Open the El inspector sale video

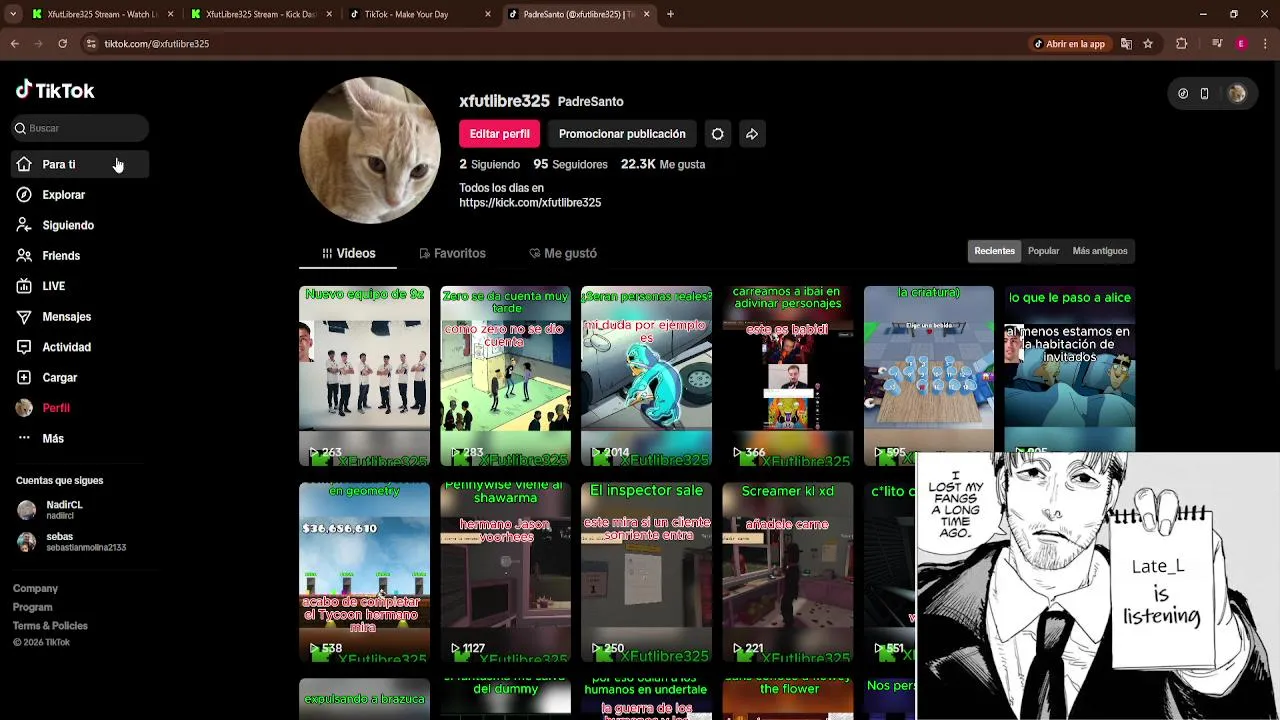[646, 572]
